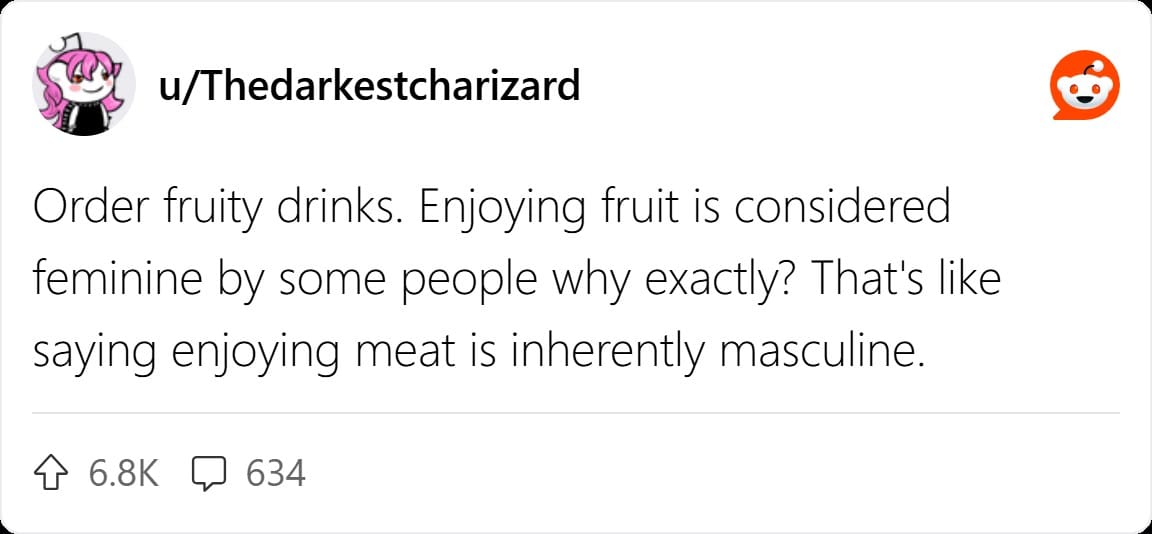The width and height of the screenshot is (1152, 534).
Task: Open the pink-haired user avatar
Action: pos(83,85)
